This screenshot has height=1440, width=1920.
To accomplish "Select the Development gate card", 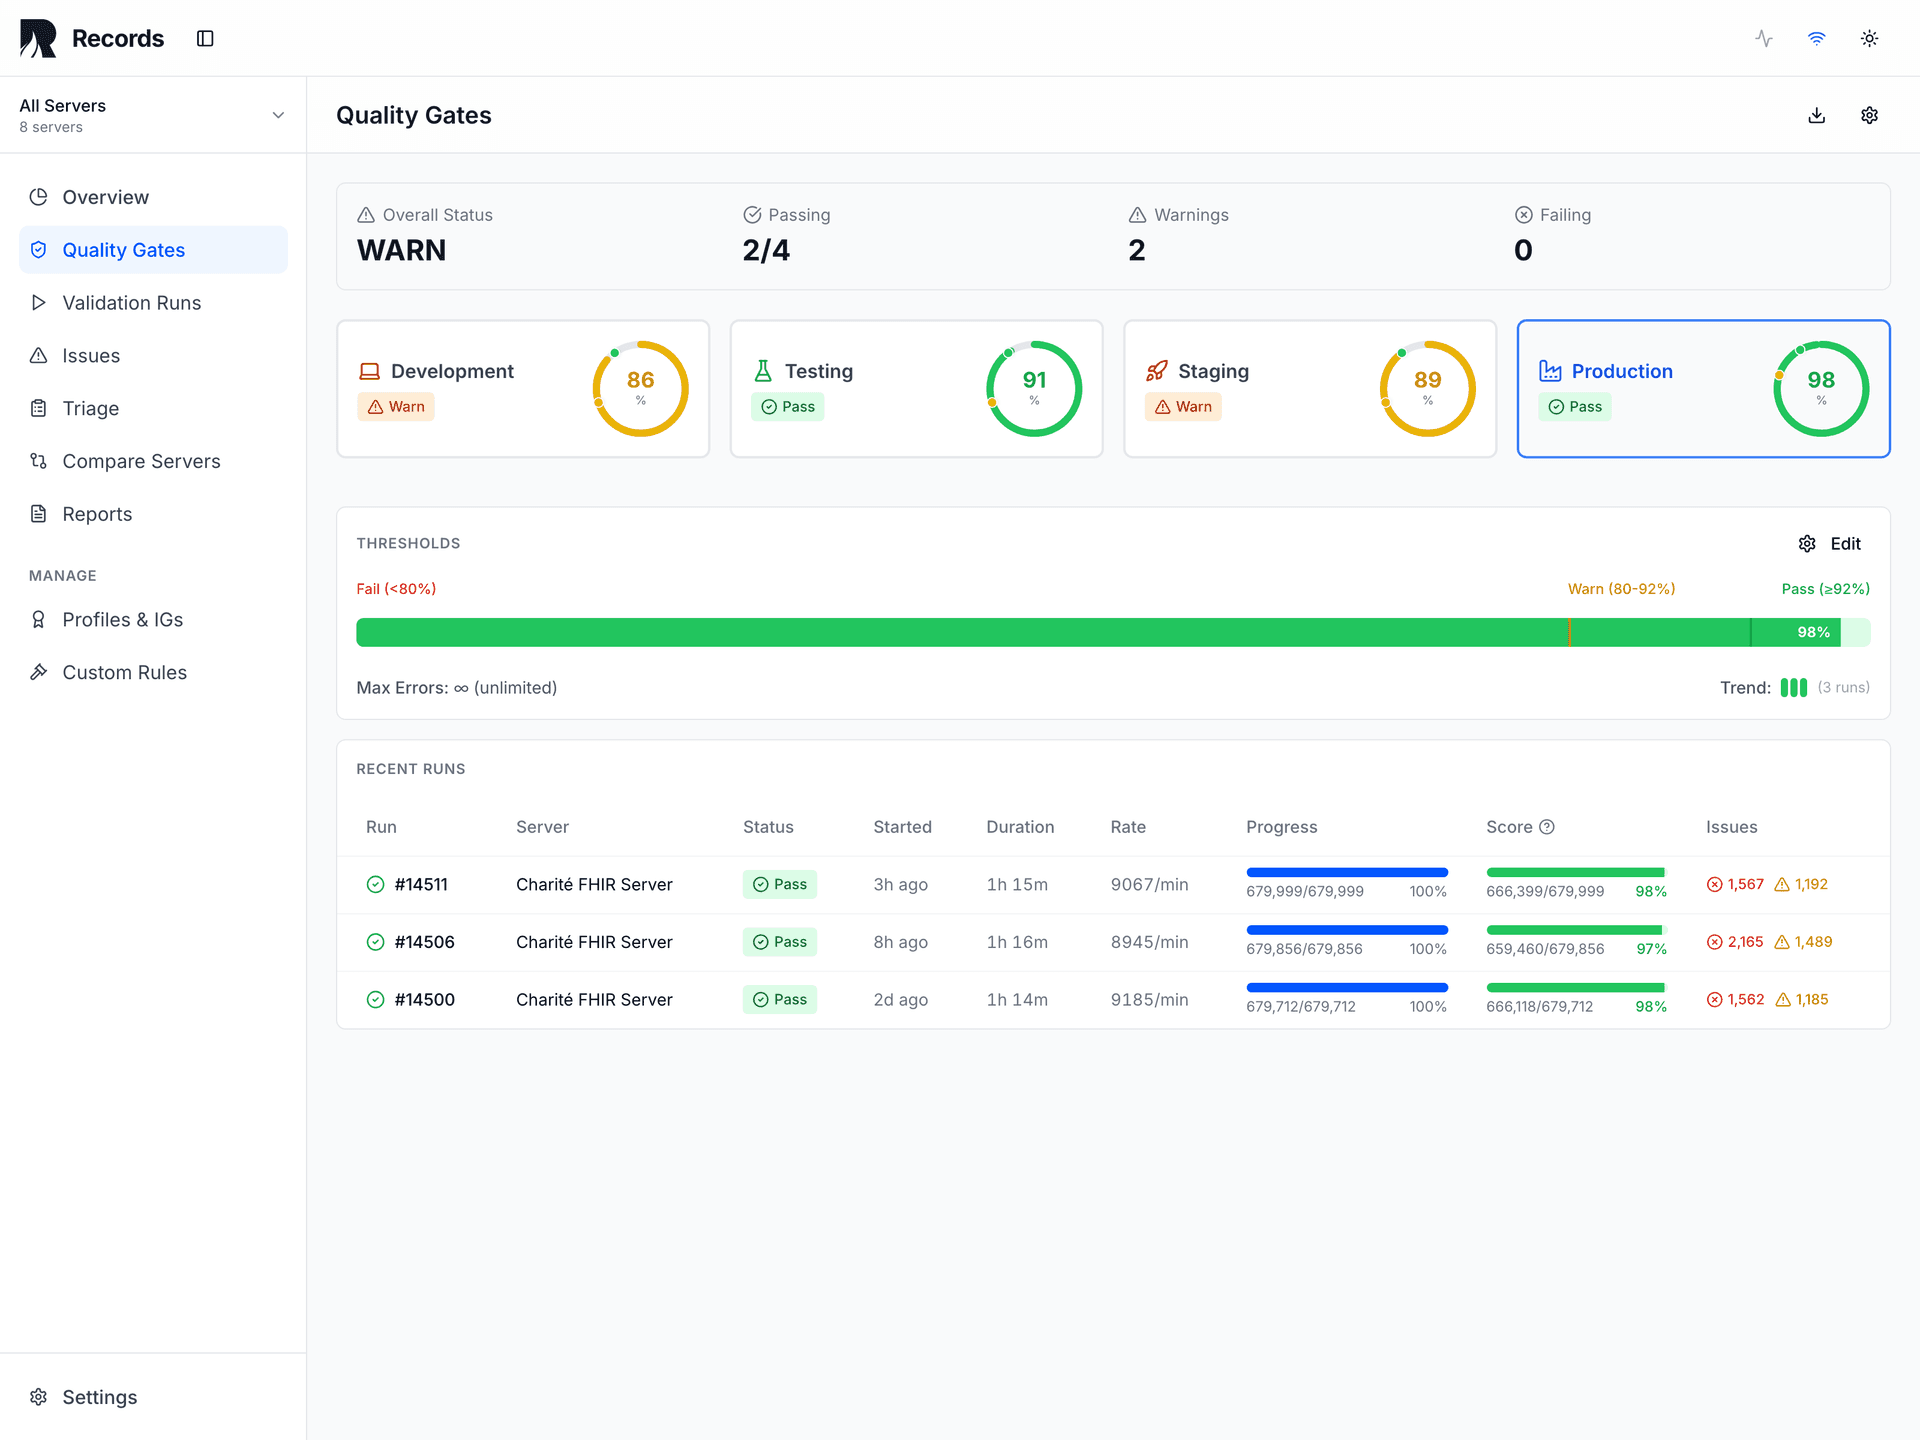I will 522,388.
